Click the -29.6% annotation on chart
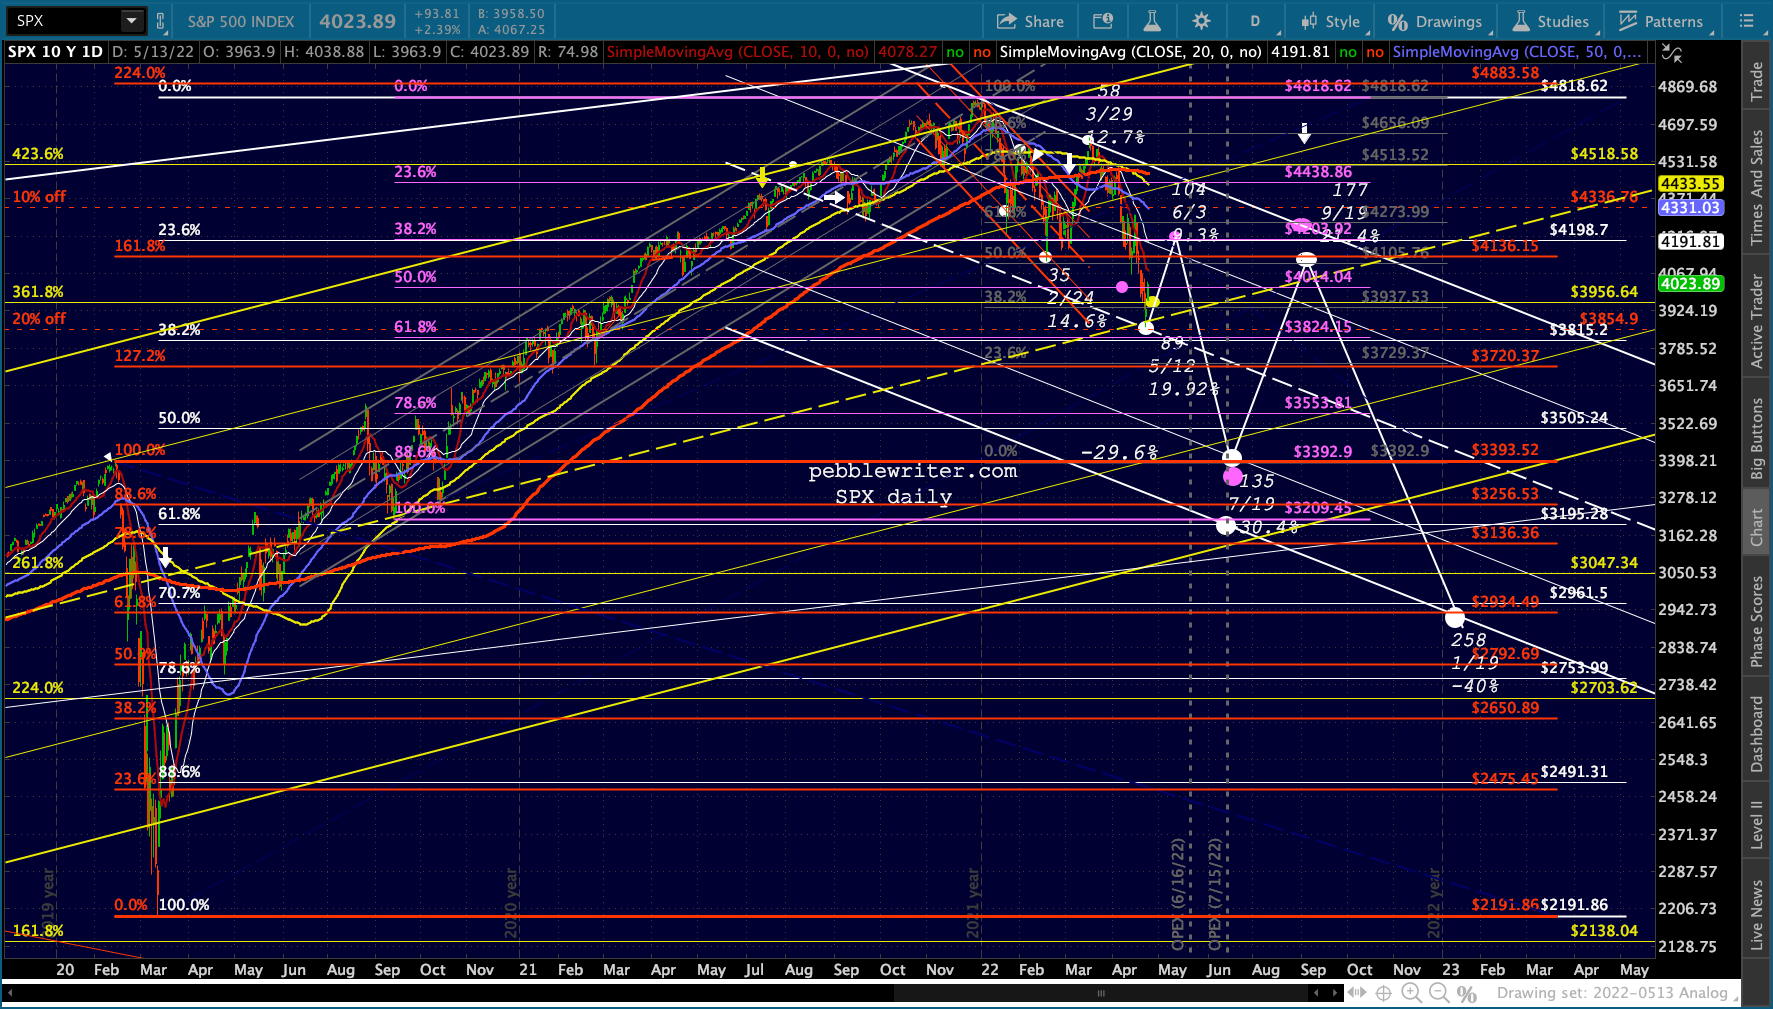Viewport: 1773px width, 1009px height. (x=1119, y=453)
